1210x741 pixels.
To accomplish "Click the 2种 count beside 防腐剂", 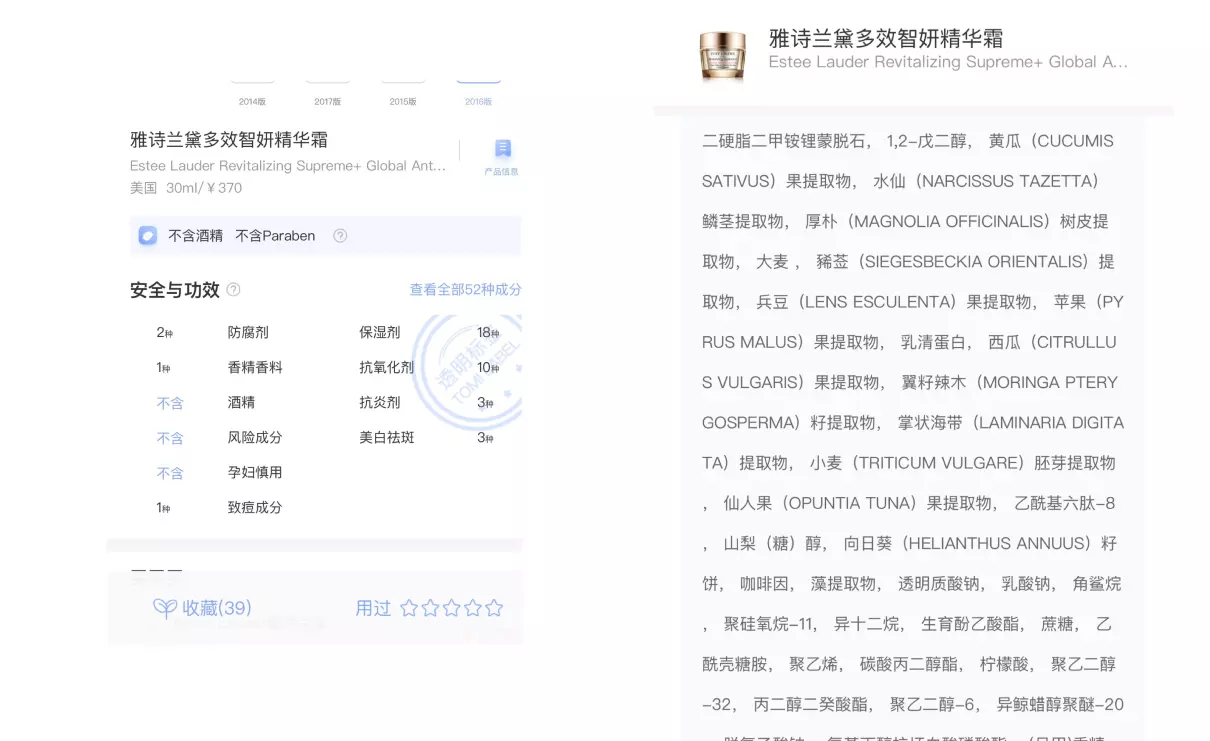I will click(165, 332).
